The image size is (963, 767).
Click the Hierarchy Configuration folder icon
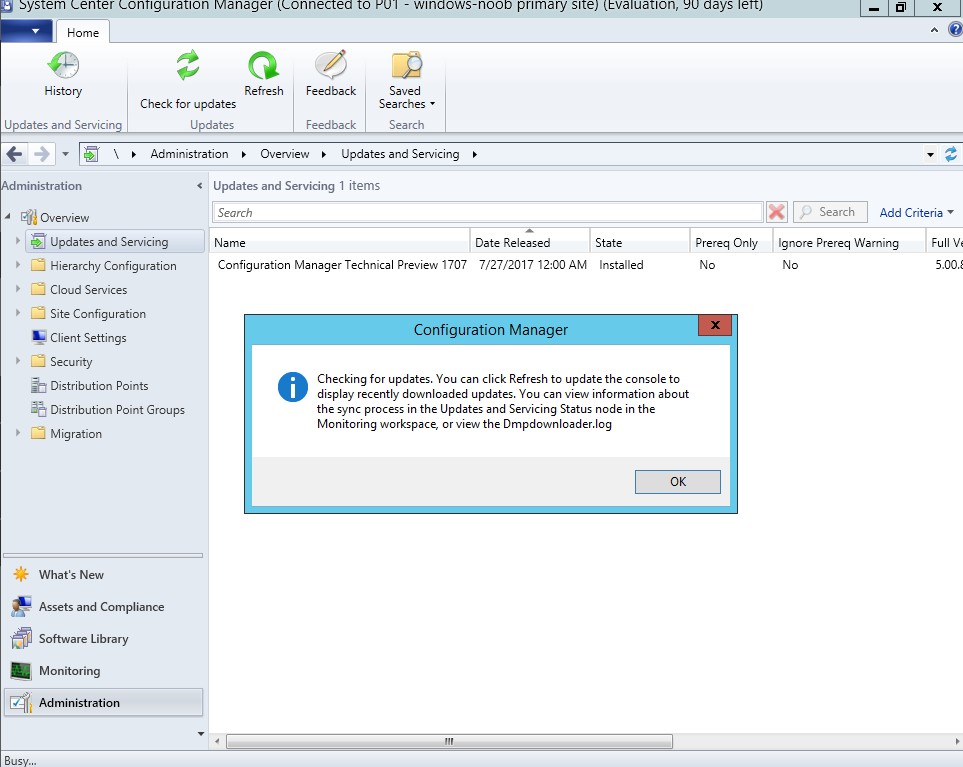pos(38,265)
